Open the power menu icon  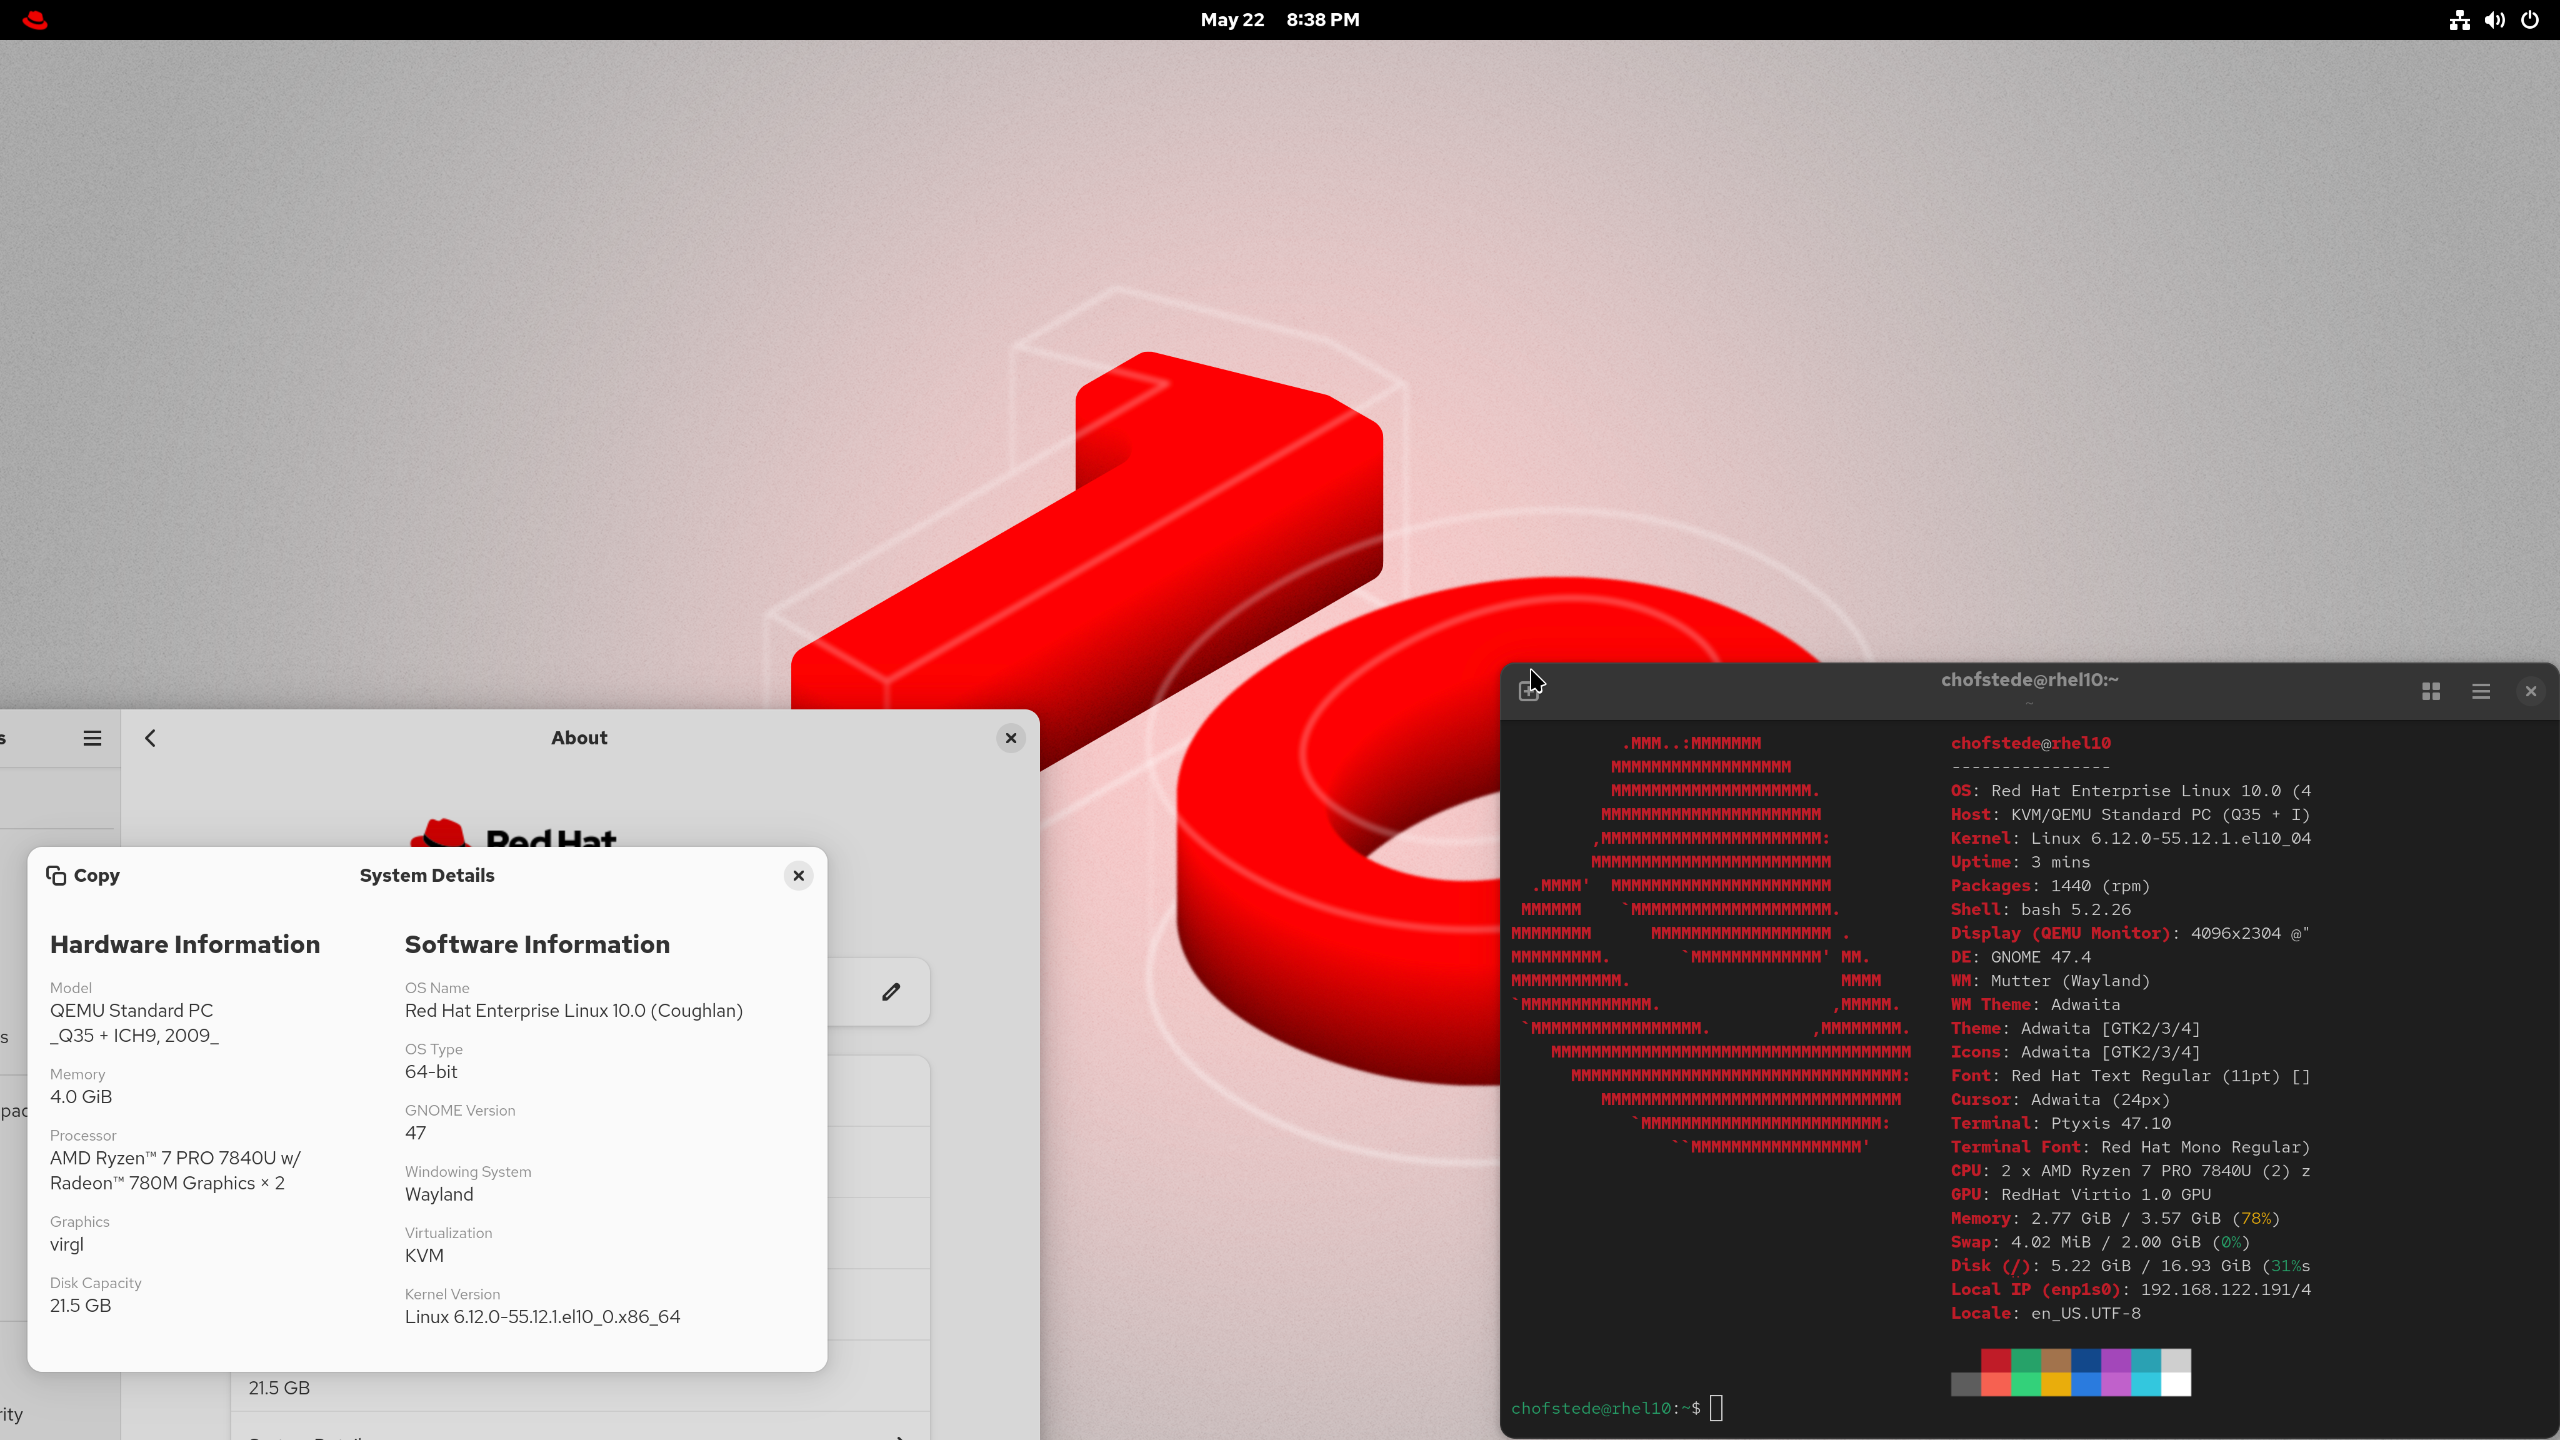[x=2530, y=20]
